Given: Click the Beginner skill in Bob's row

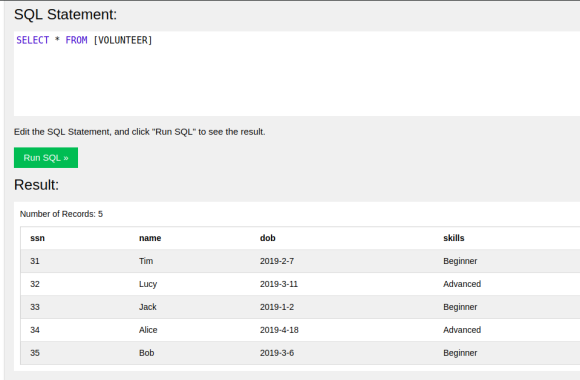Looking at the screenshot, I should 460,353.
